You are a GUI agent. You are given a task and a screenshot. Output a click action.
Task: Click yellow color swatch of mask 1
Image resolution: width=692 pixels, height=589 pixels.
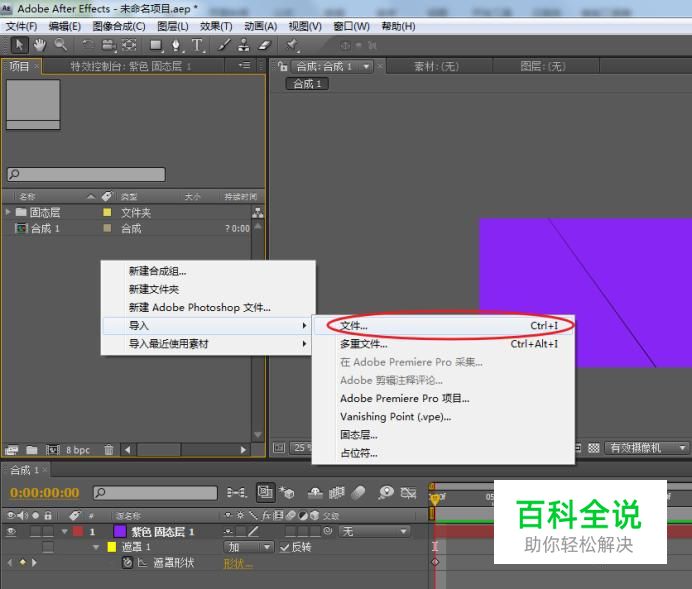click(x=112, y=548)
